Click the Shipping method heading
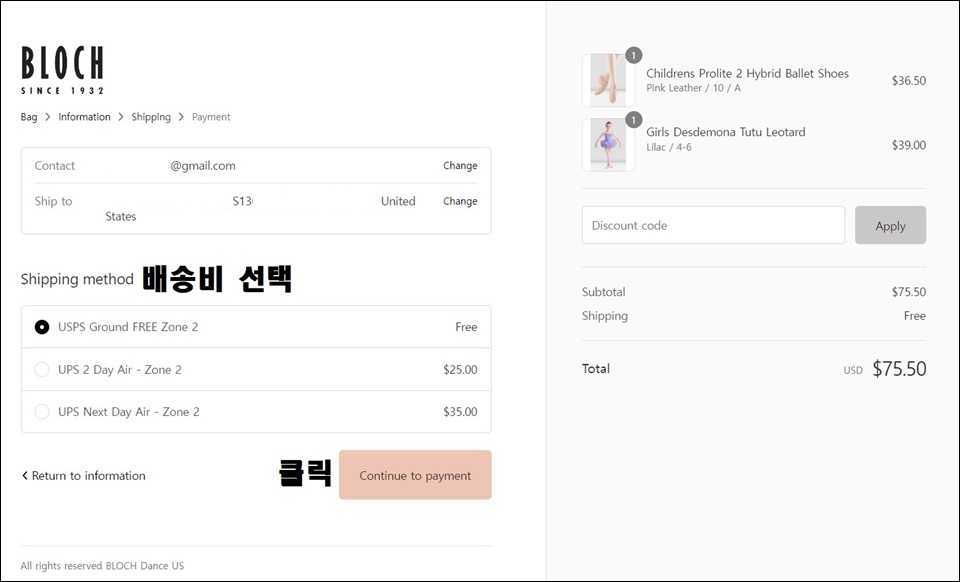The height and width of the screenshot is (582, 960). (77, 279)
